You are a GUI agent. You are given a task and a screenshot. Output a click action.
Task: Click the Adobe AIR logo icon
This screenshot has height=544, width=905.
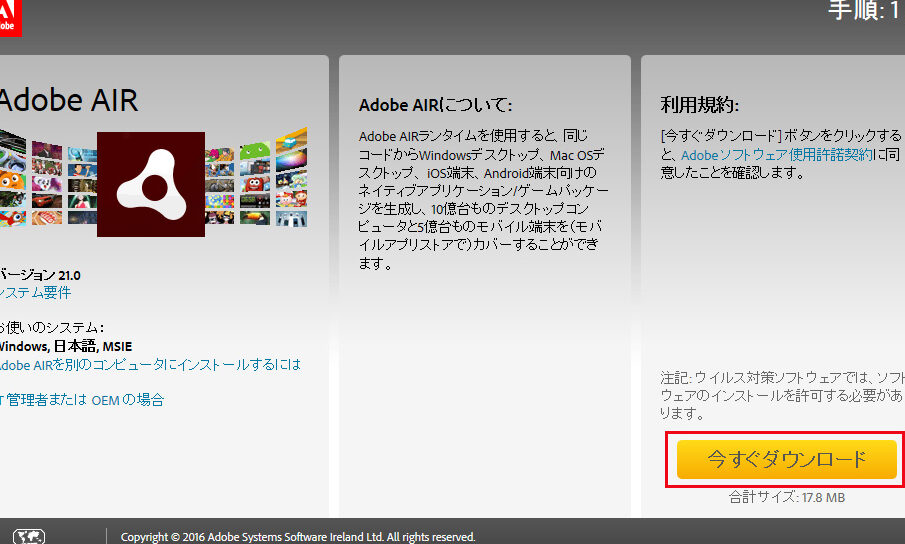pos(151,184)
